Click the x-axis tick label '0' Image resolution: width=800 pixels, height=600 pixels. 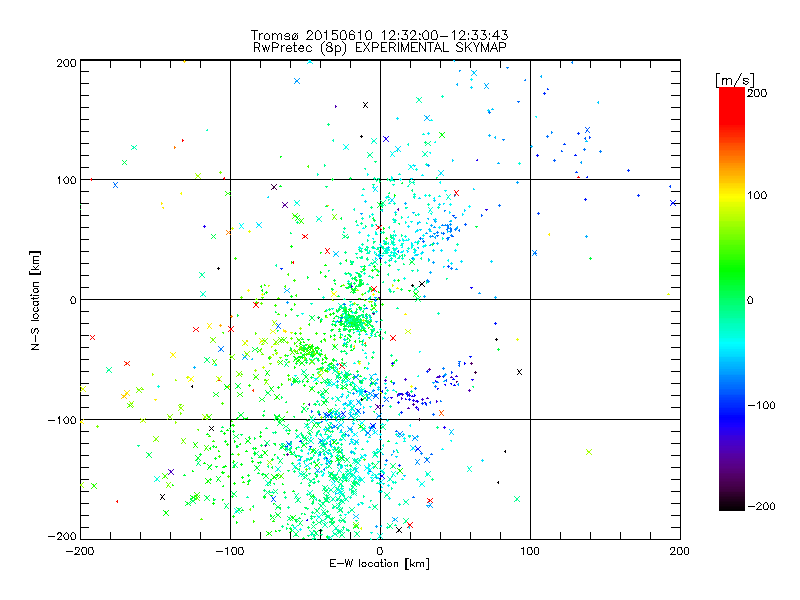(380, 551)
